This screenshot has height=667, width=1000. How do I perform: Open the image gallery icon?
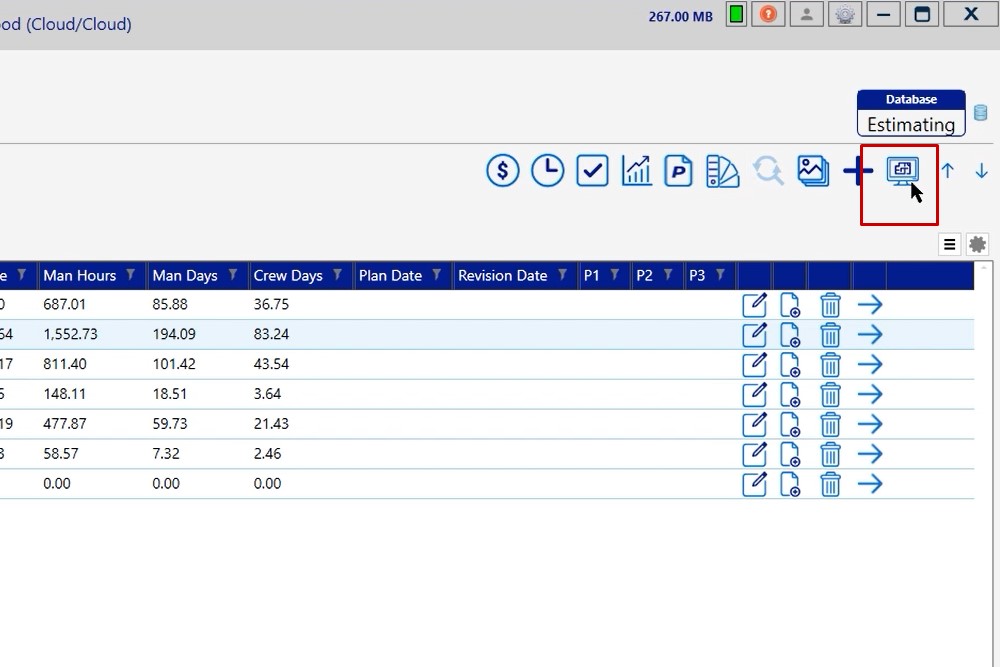pyautogui.click(x=812, y=171)
